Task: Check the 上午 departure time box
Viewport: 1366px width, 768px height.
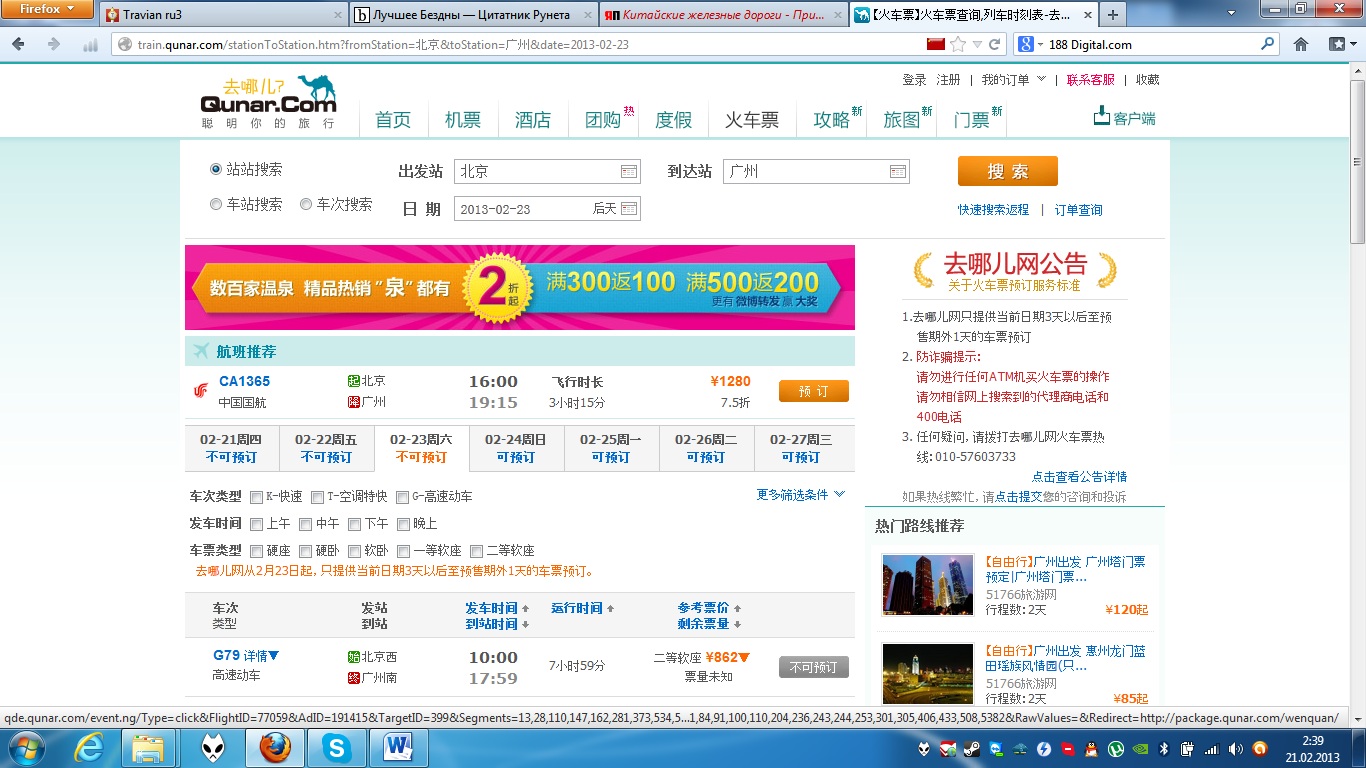Action: [x=257, y=524]
